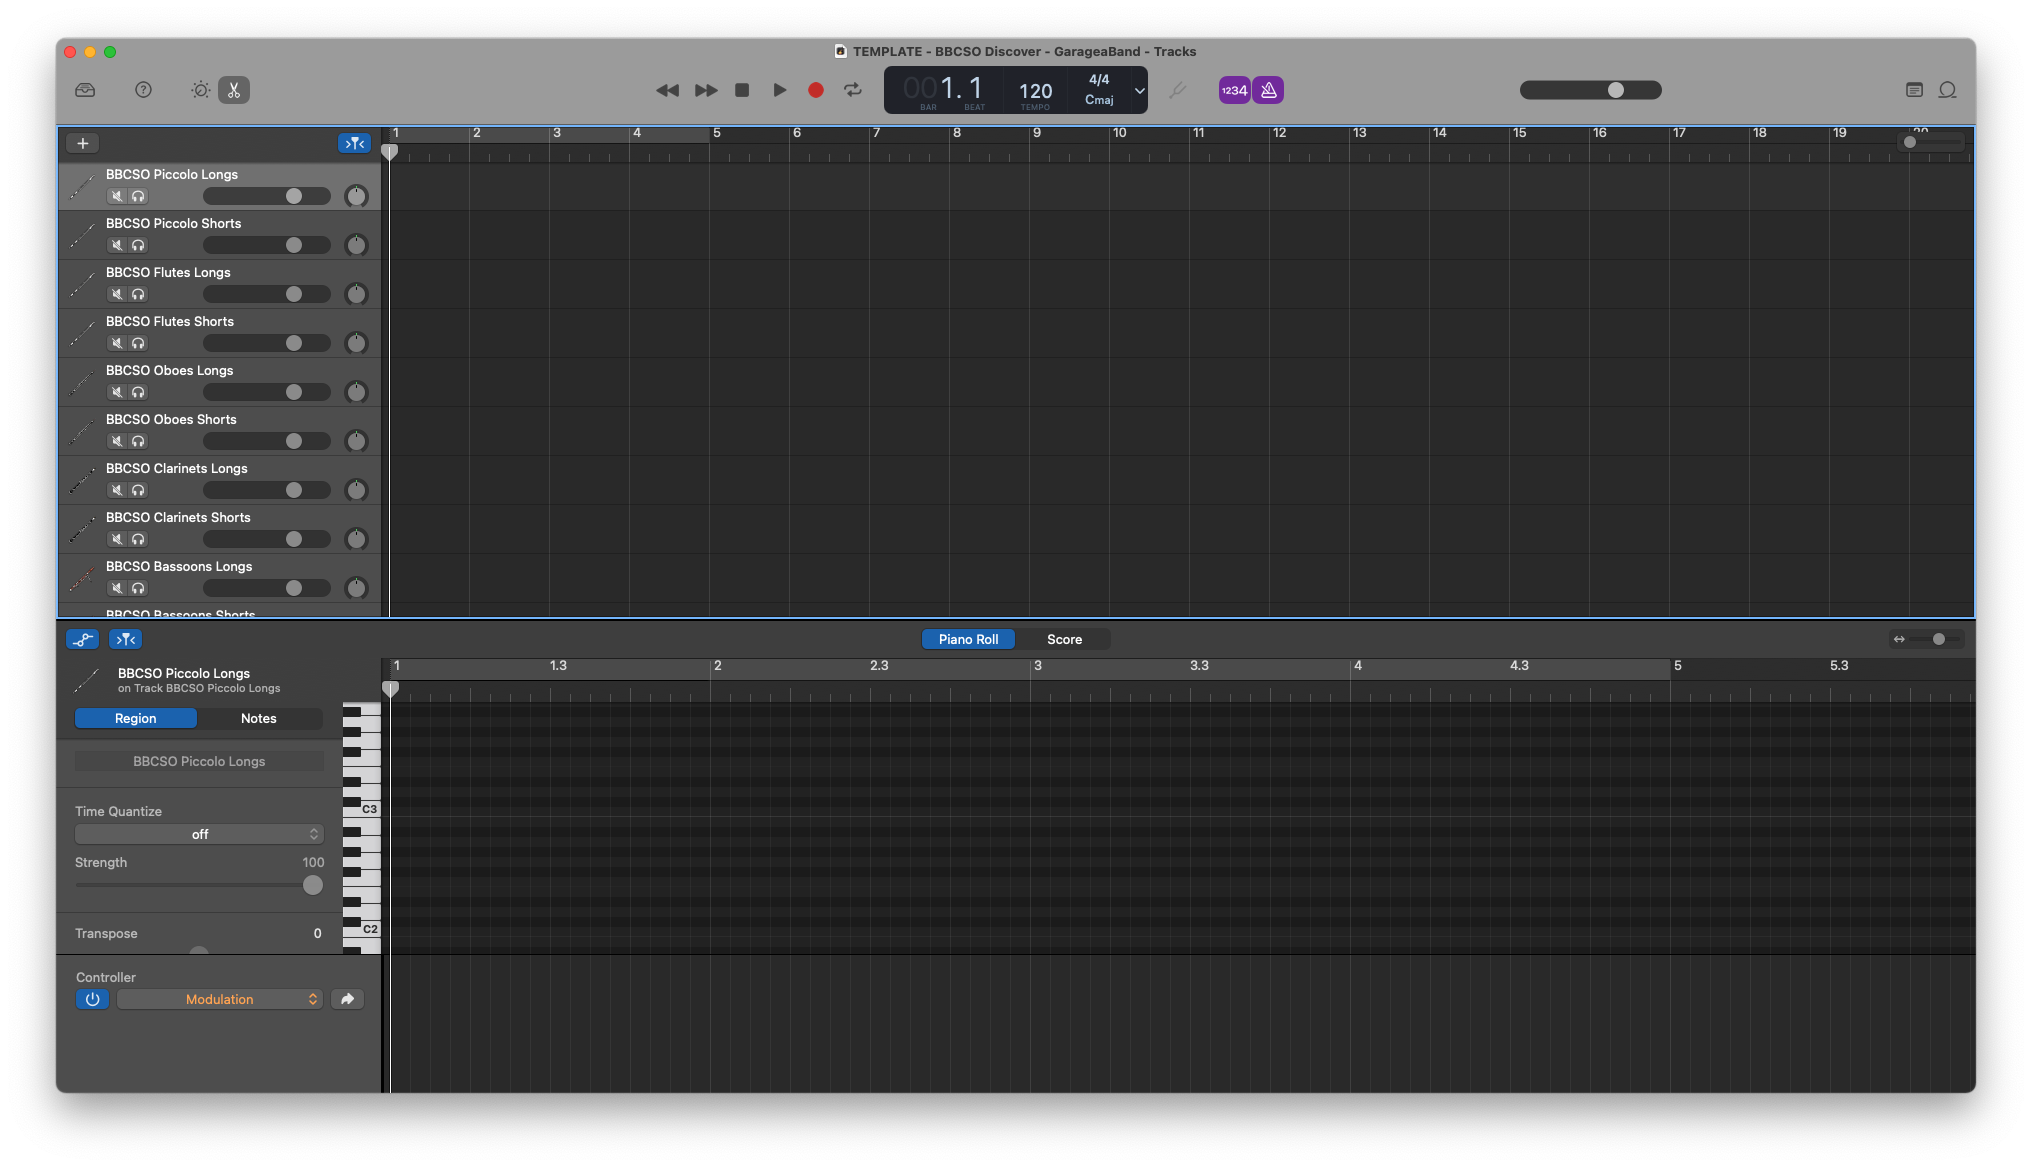The width and height of the screenshot is (2032, 1167).
Task: Open the Time Quantize dropdown
Action: 199,833
